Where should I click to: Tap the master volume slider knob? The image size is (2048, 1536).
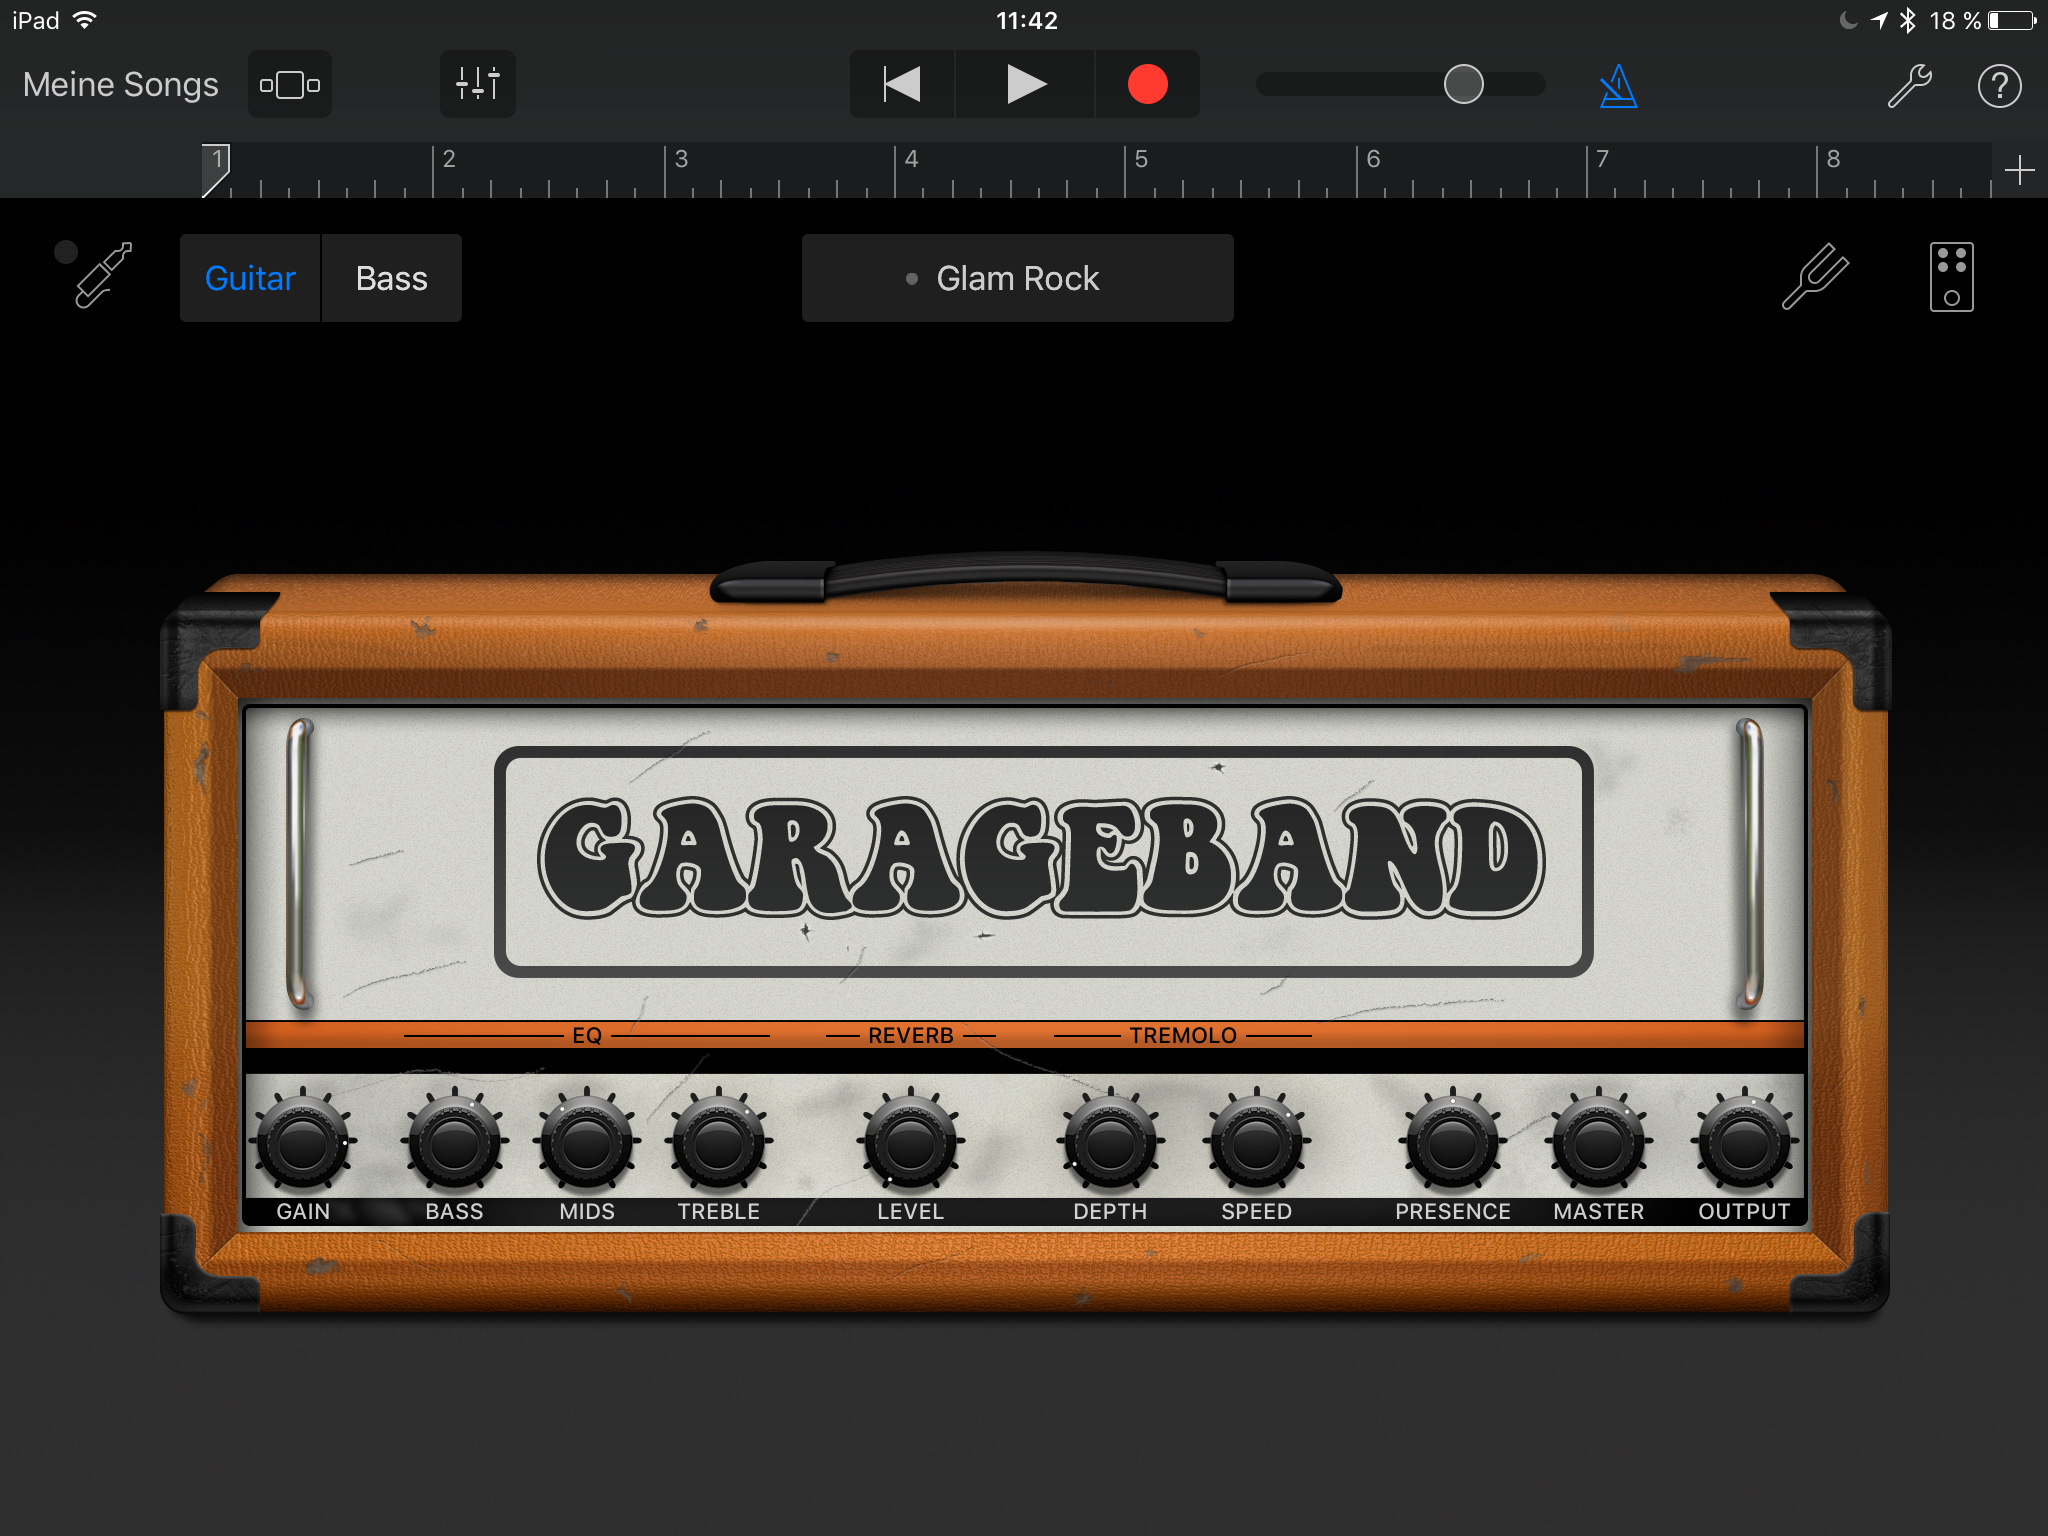tap(1463, 85)
